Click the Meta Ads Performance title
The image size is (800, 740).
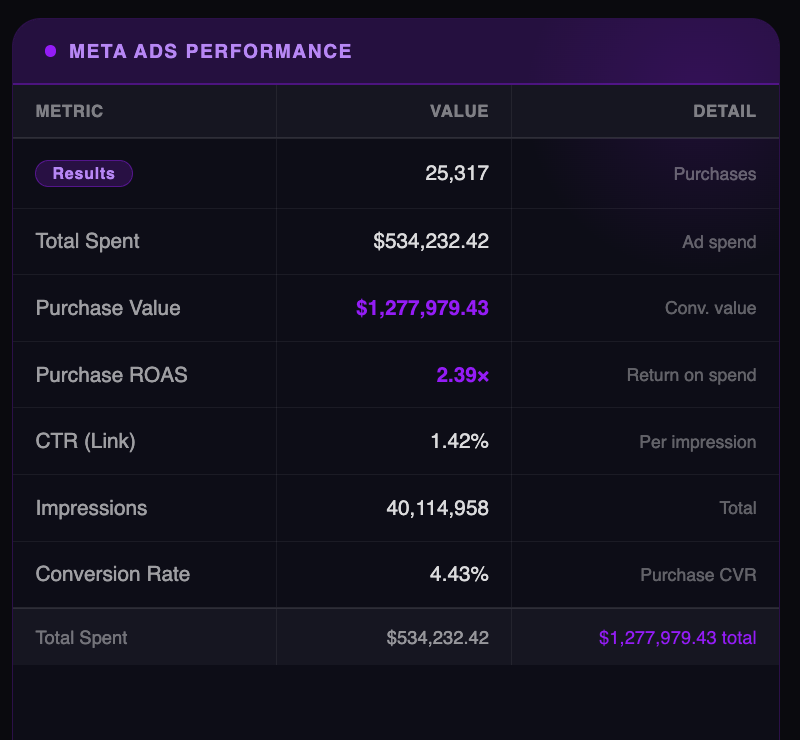pyautogui.click(x=210, y=51)
